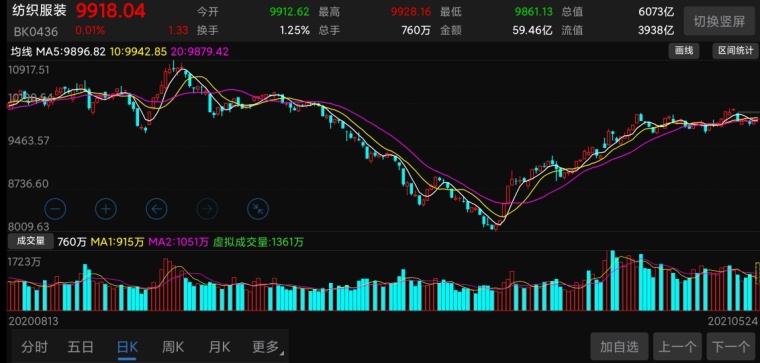Zoom in chart with plus circle icon
Viewport: 760px width, 363px height.
[x=106, y=209]
